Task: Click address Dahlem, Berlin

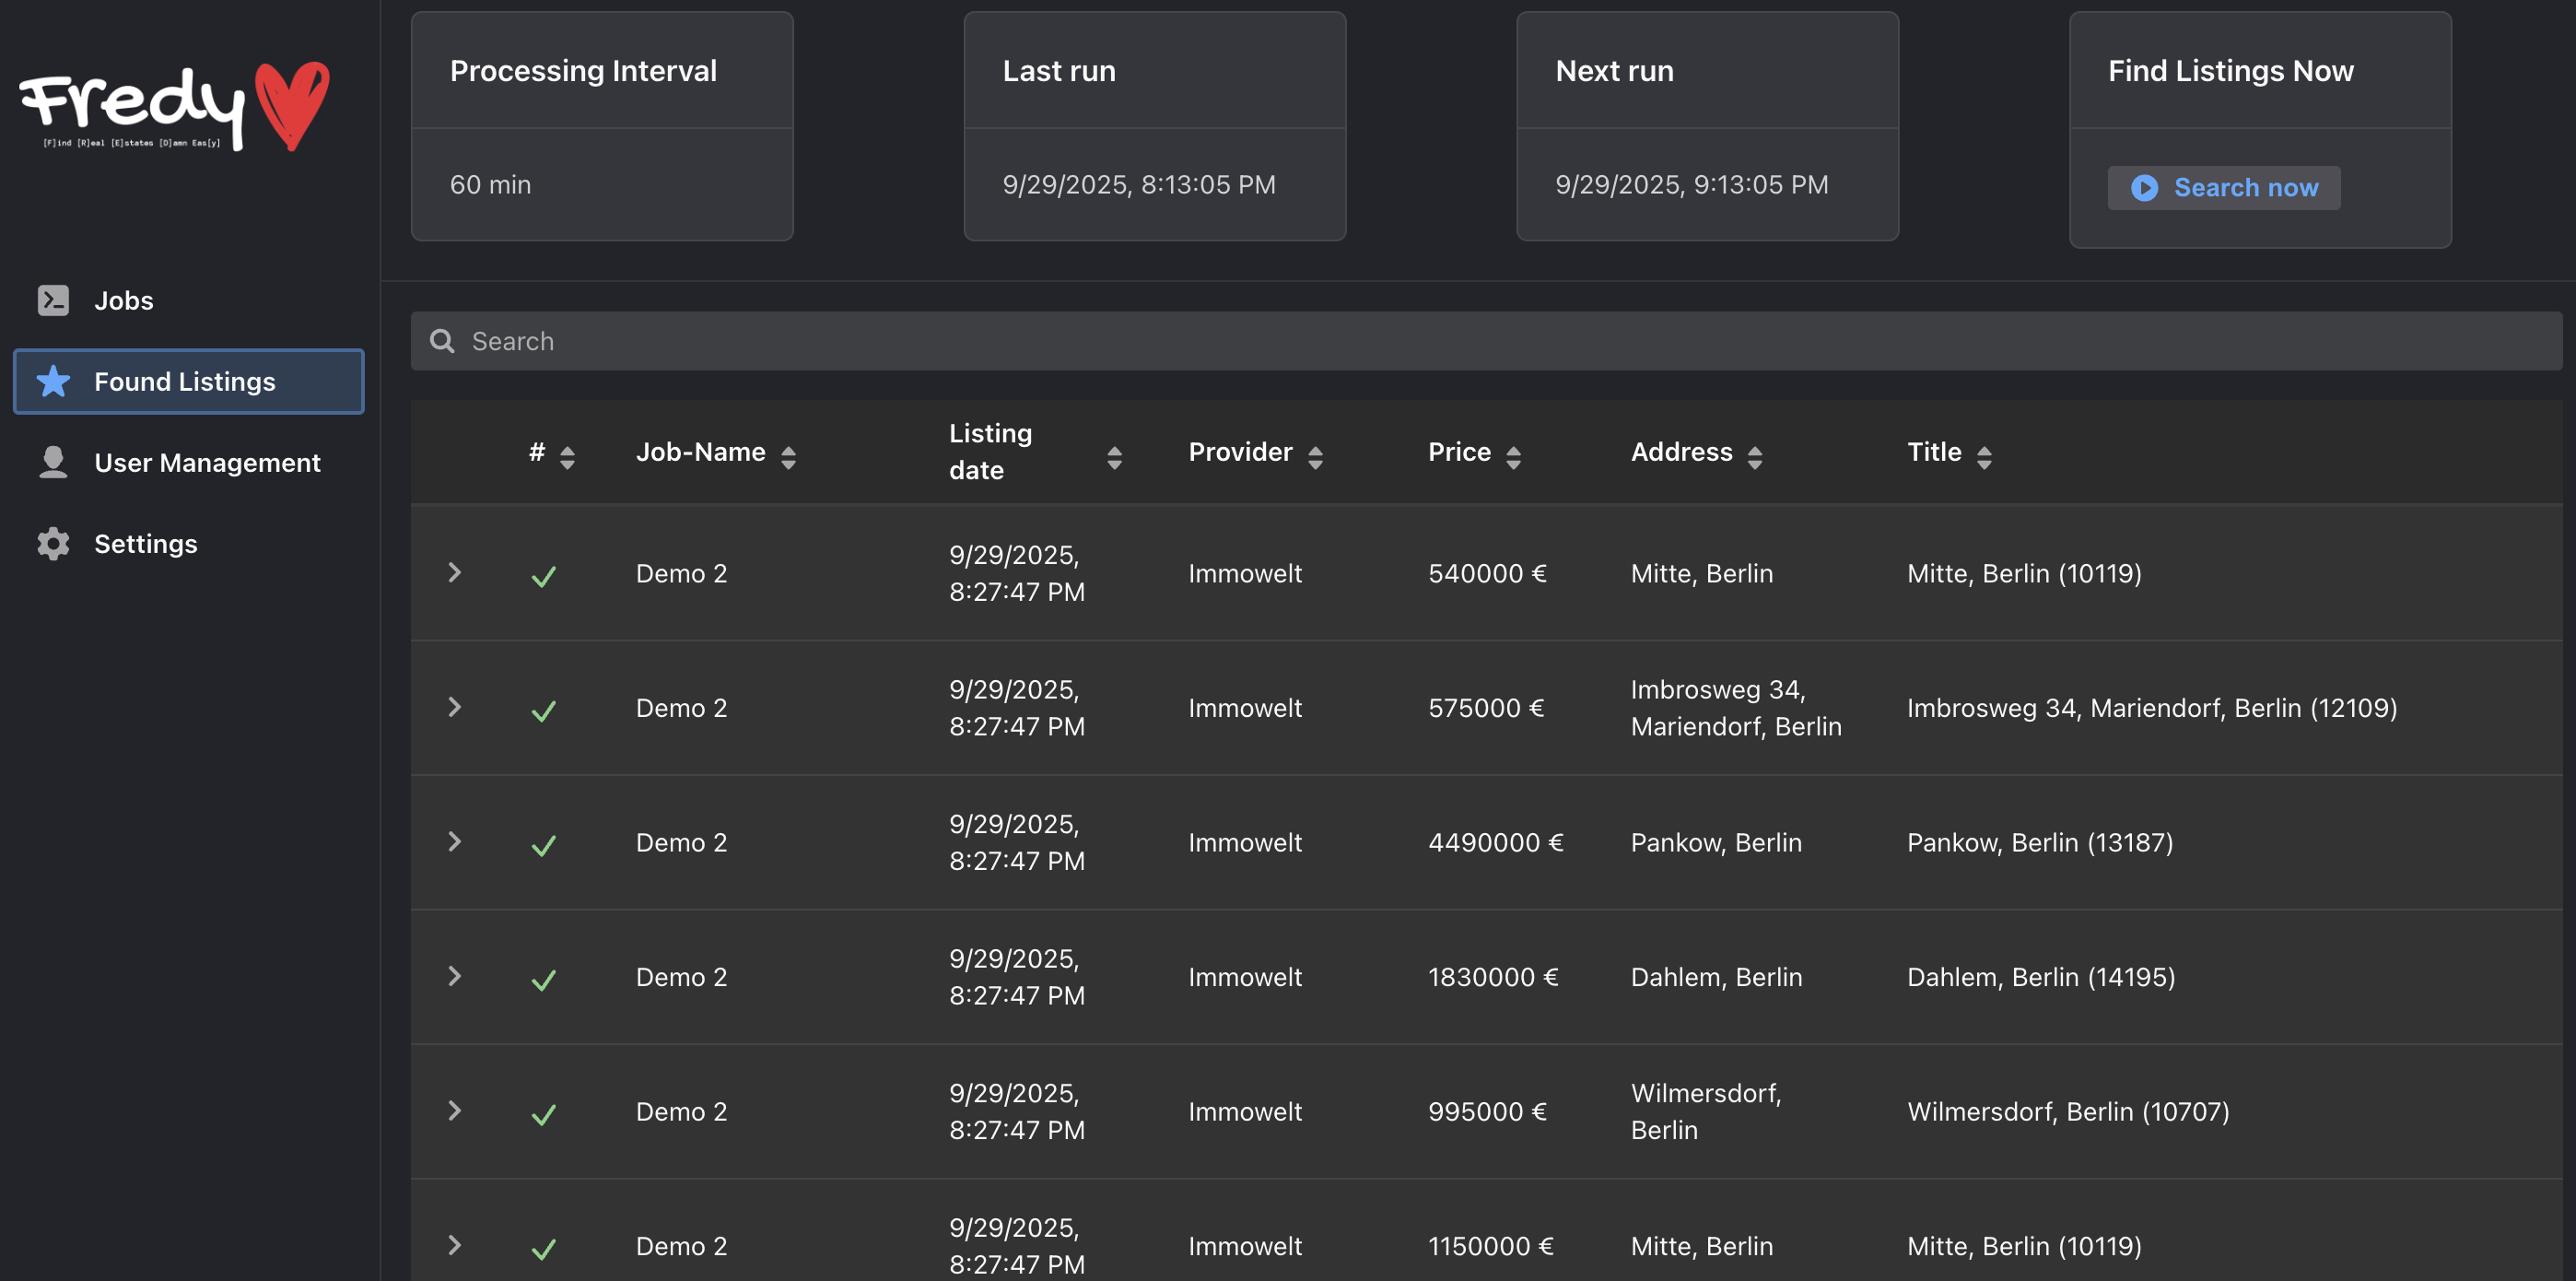Action: tap(1717, 977)
